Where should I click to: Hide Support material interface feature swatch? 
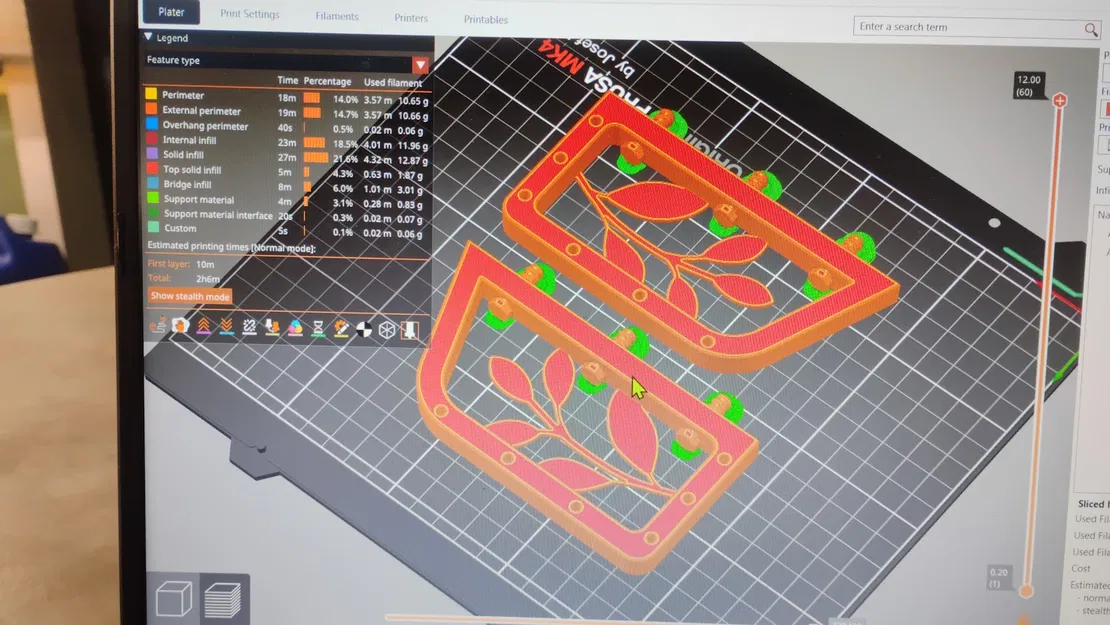click(x=153, y=213)
